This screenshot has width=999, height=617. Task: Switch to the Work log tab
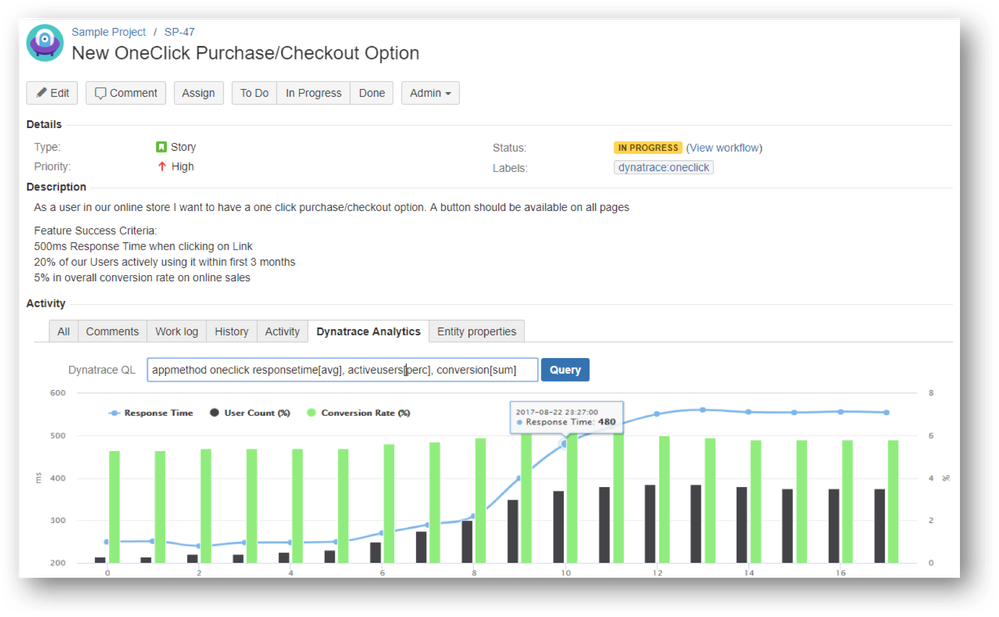click(176, 331)
